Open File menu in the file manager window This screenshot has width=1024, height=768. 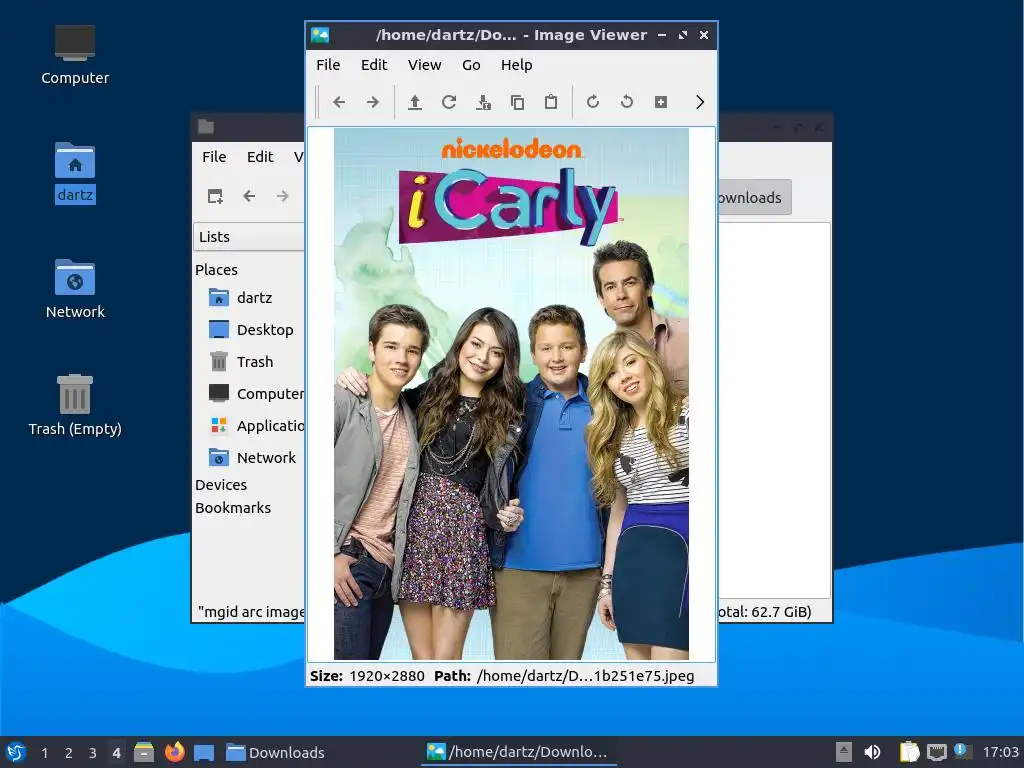214,157
